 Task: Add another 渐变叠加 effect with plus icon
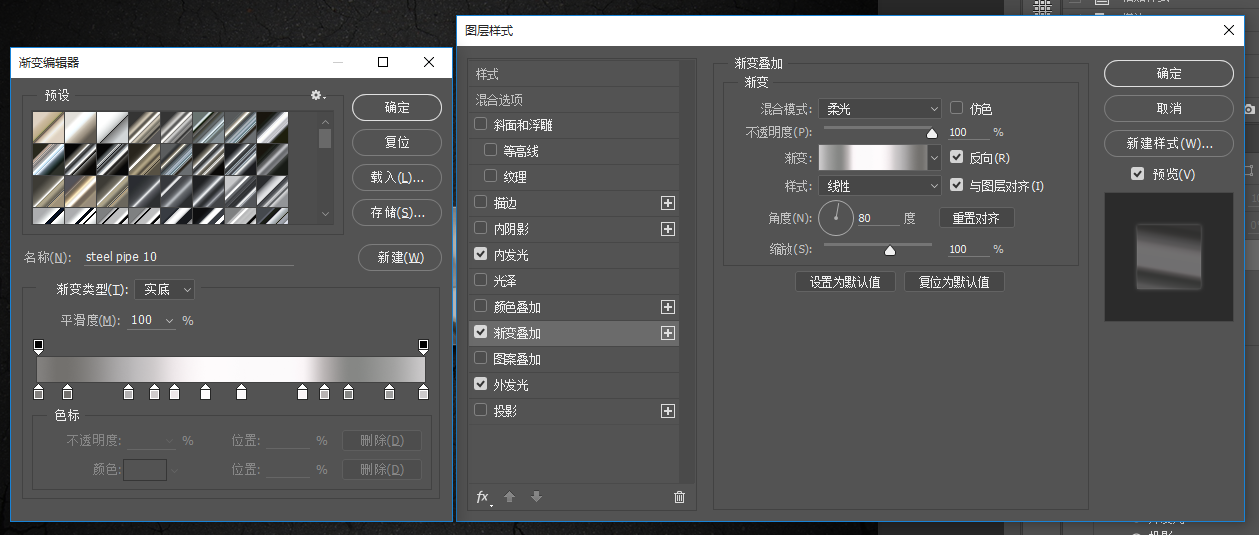click(x=668, y=333)
